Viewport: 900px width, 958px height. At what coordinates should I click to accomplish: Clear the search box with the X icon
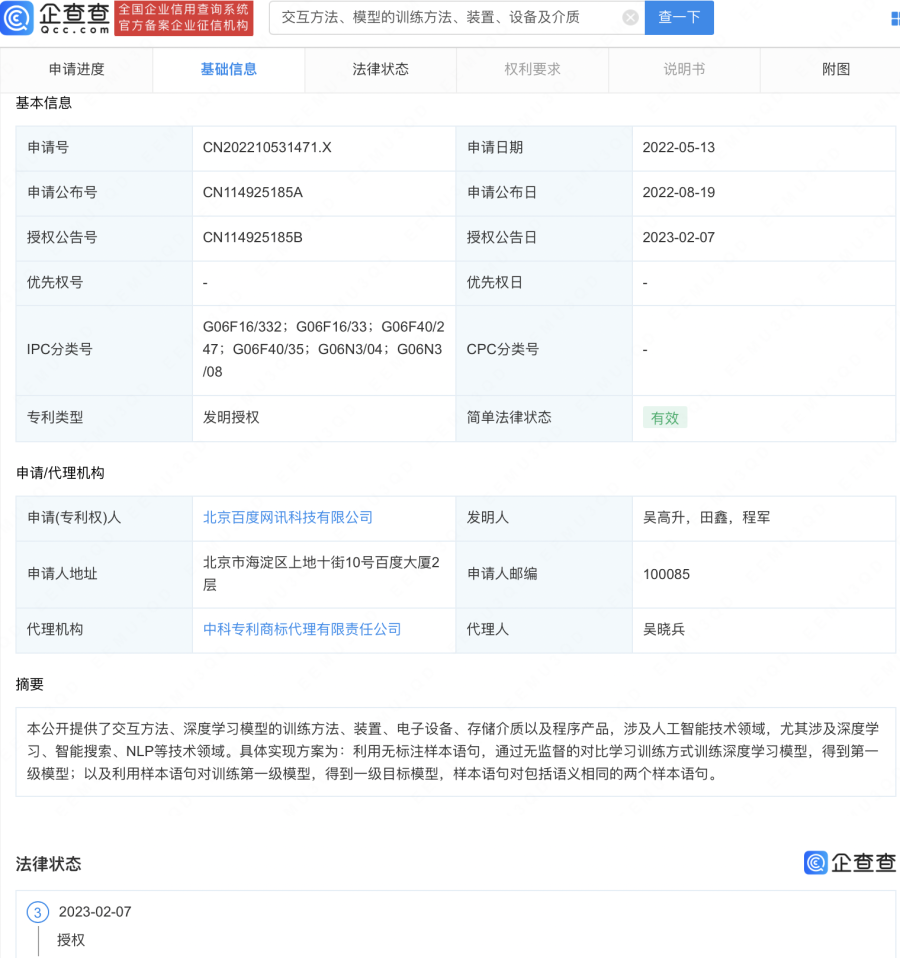point(630,17)
